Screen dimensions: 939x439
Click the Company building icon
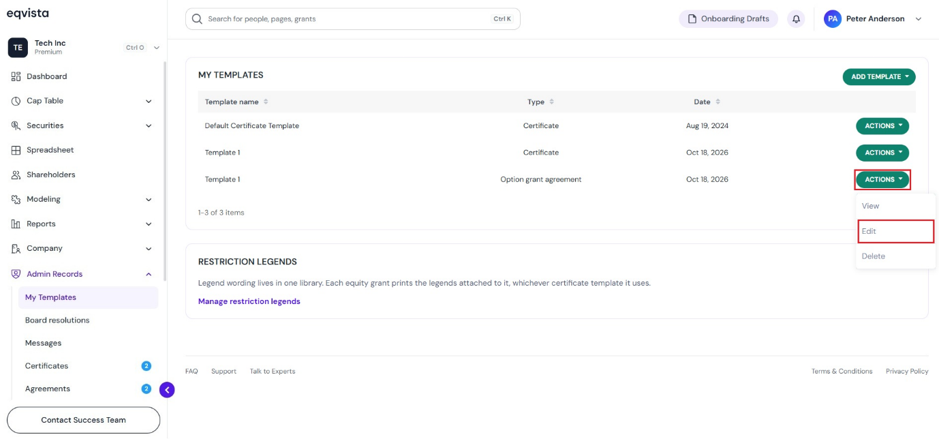(16, 249)
